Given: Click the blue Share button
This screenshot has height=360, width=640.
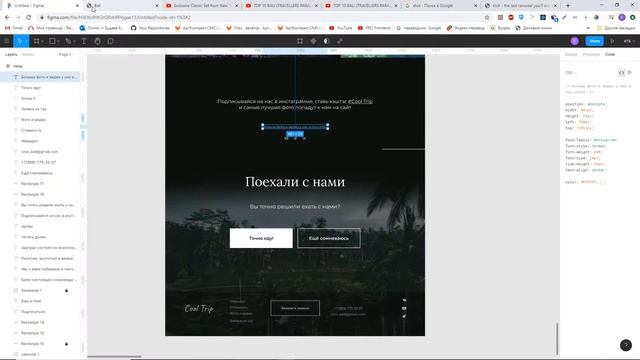Looking at the screenshot, I should [595, 41].
